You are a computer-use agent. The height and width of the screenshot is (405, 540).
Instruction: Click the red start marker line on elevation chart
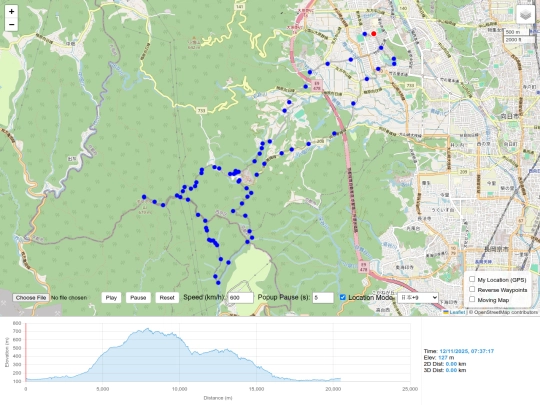(26, 352)
